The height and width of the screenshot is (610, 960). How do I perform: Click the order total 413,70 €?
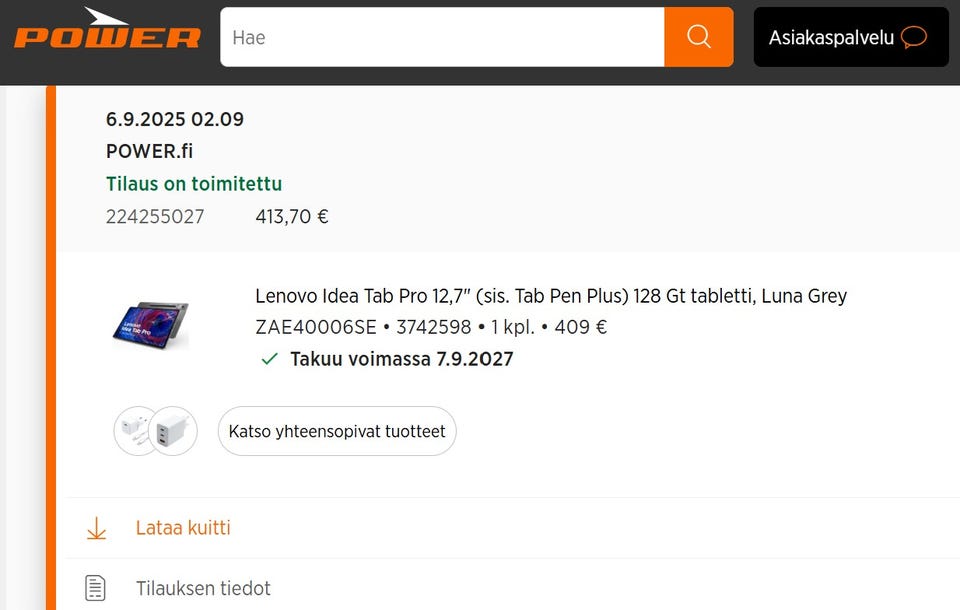pos(292,216)
